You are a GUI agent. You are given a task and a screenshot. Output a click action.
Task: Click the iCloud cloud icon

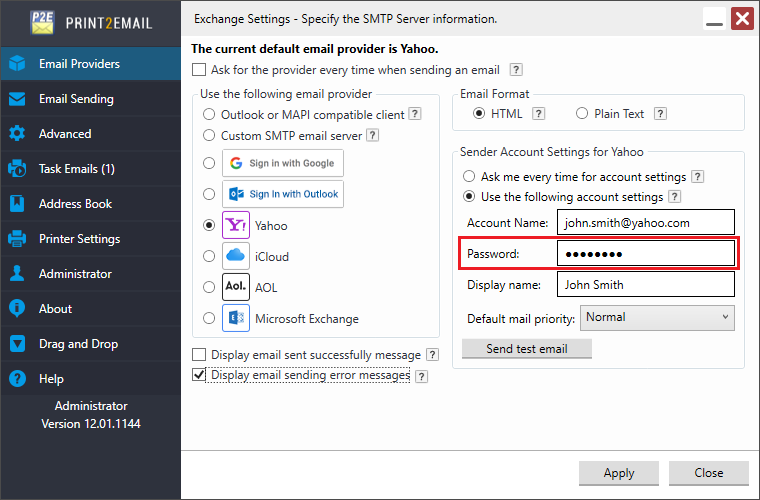236,256
